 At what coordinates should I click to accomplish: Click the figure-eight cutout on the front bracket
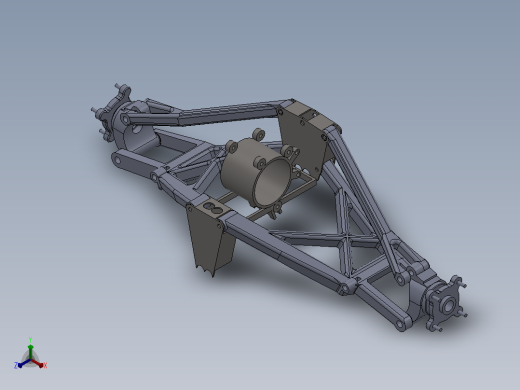coord(213,208)
